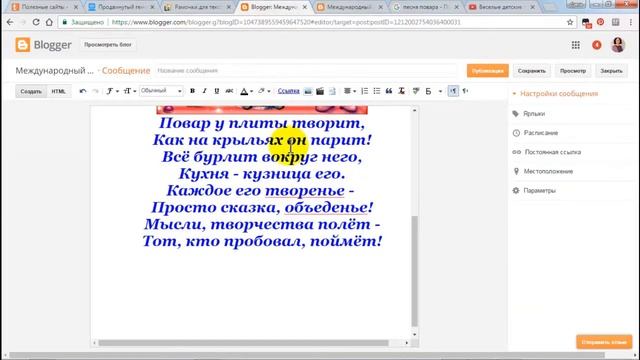This screenshot has height=360, width=640.
Task: Open the language input tools Б button
Action: coord(428,91)
